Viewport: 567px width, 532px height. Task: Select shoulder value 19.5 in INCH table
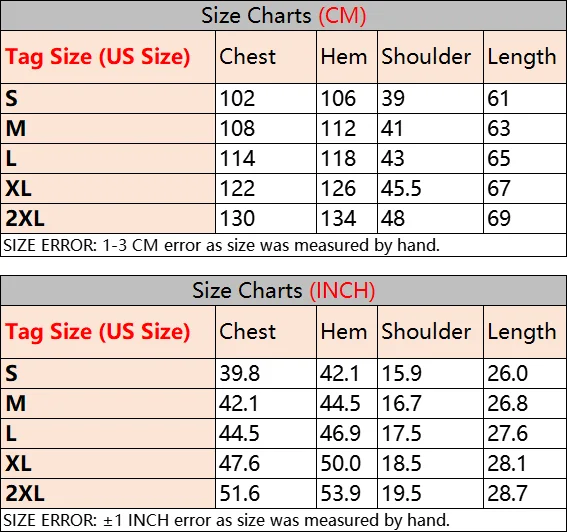402,493
